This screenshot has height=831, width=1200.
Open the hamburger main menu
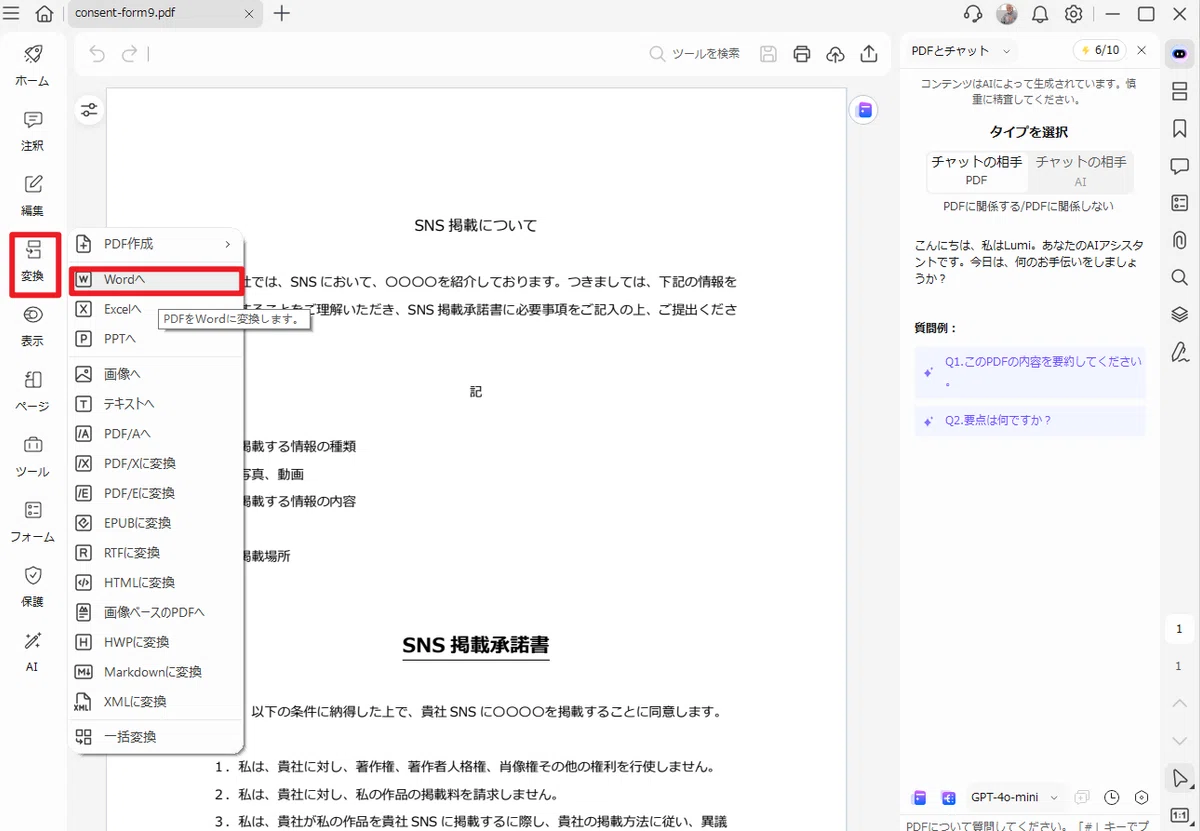pos(12,13)
